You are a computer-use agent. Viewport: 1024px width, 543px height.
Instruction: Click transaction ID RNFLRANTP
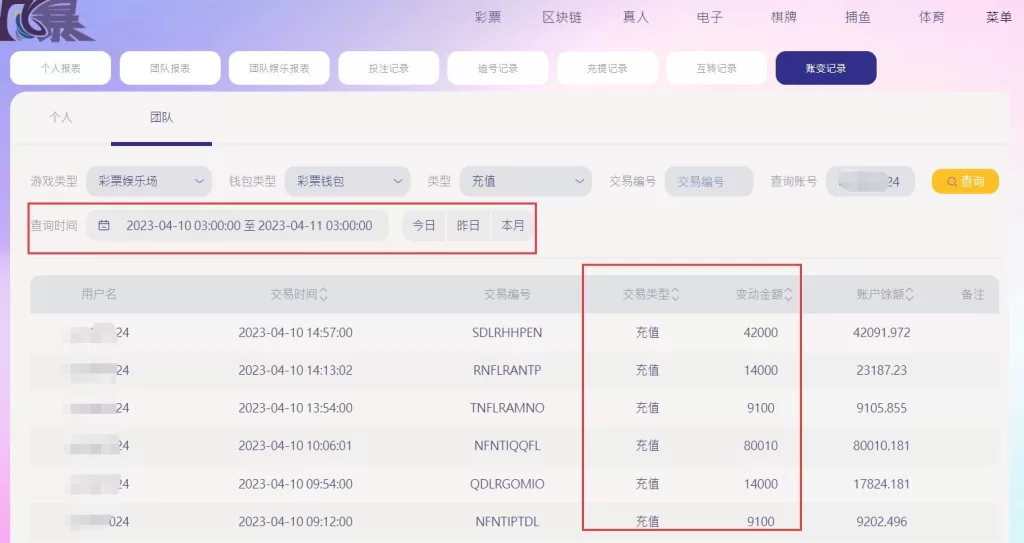(507, 370)
